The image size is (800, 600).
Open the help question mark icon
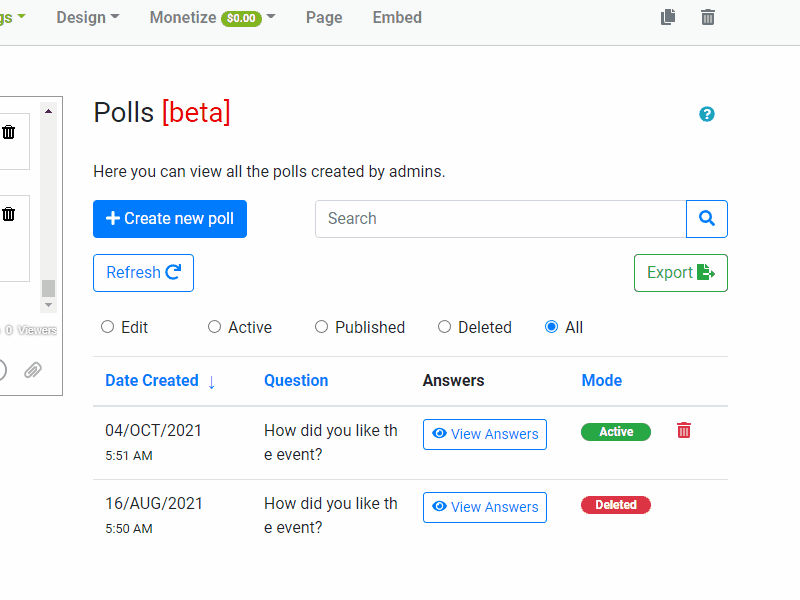707,114
